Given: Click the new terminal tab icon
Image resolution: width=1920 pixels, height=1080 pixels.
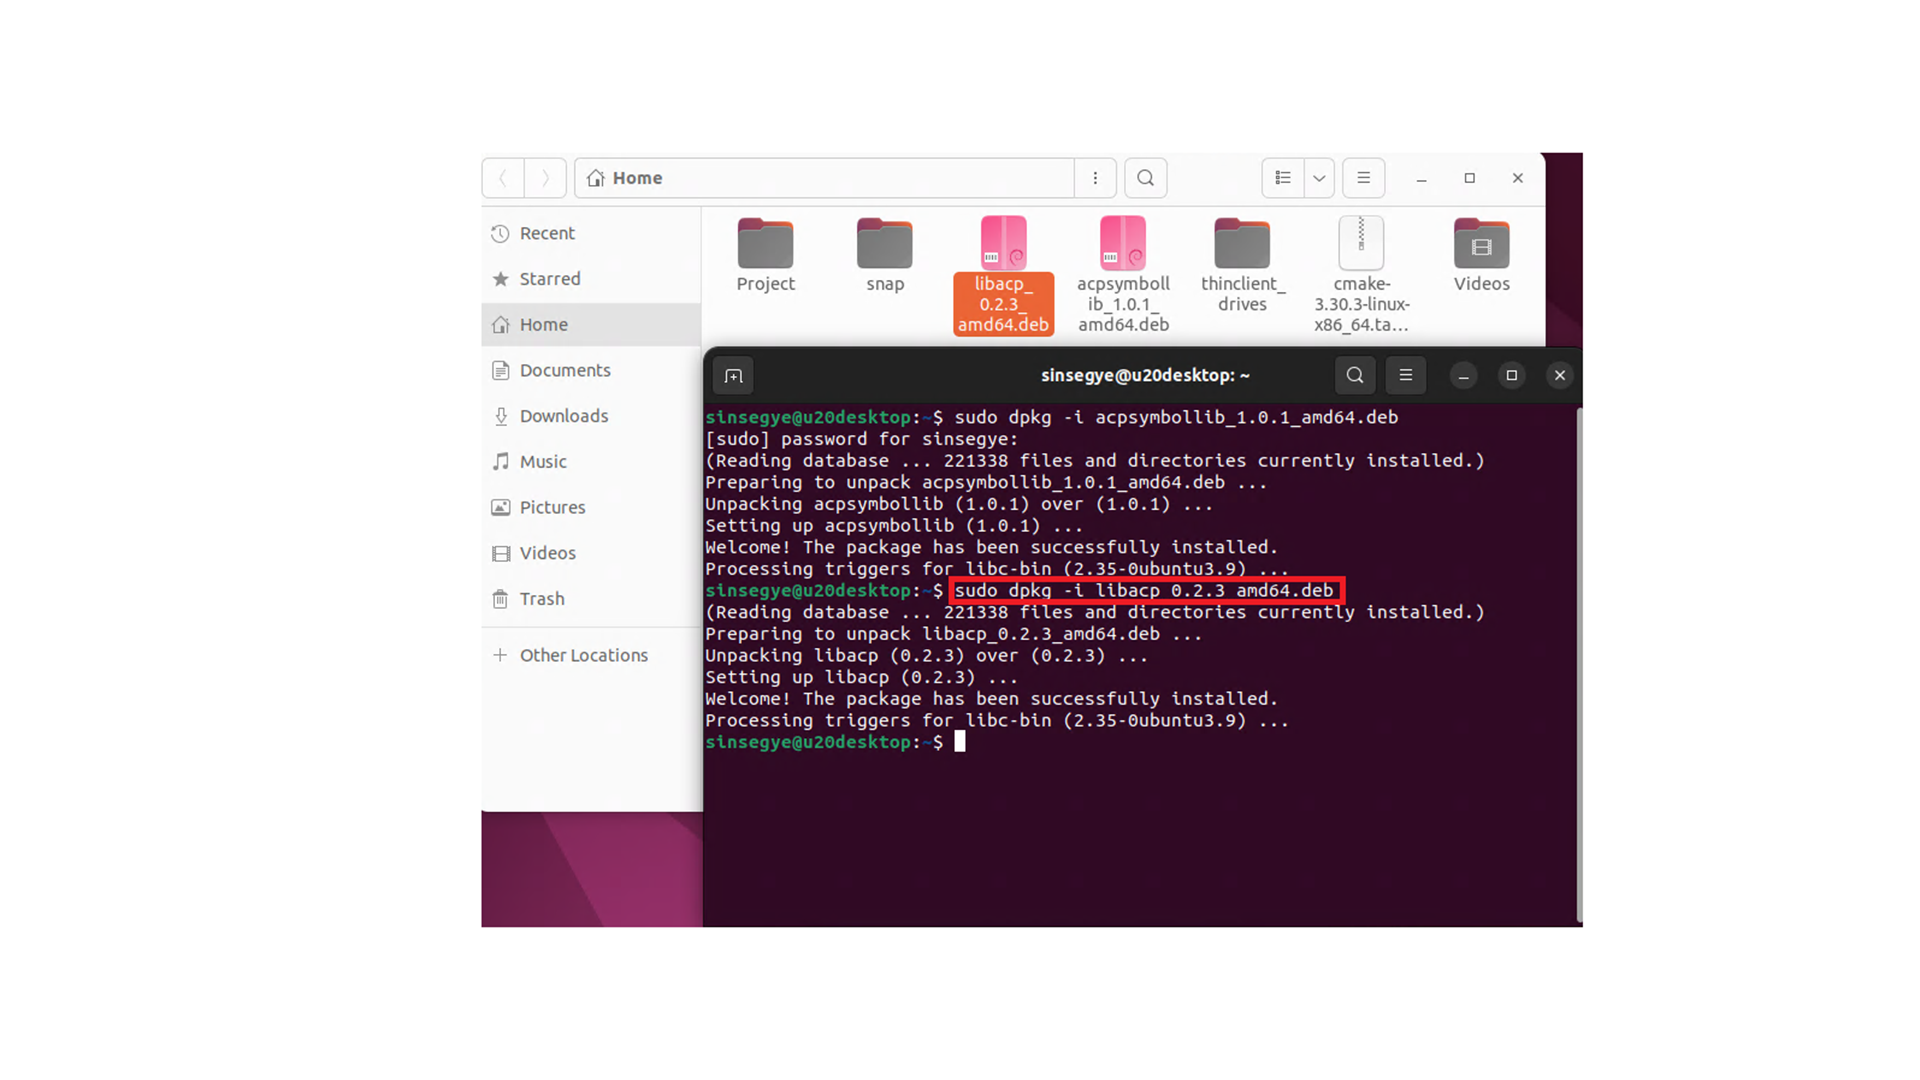Looking at the screenshot, I should click(733, 376).
